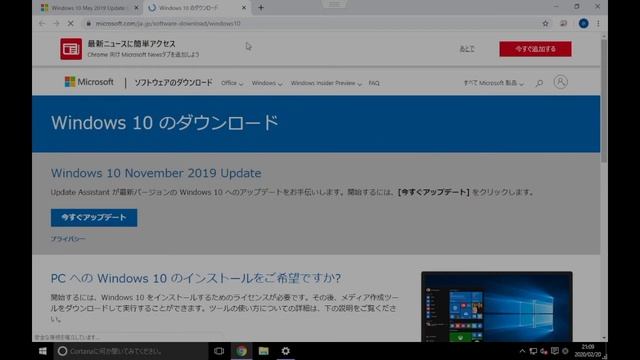Click the red 今すぐ追加する button
640x360 pixels.
(535, 49)
